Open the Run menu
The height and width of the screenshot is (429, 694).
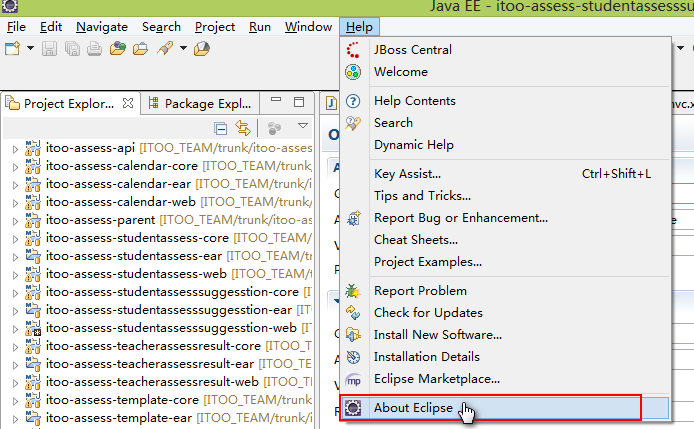coord(260,27)
